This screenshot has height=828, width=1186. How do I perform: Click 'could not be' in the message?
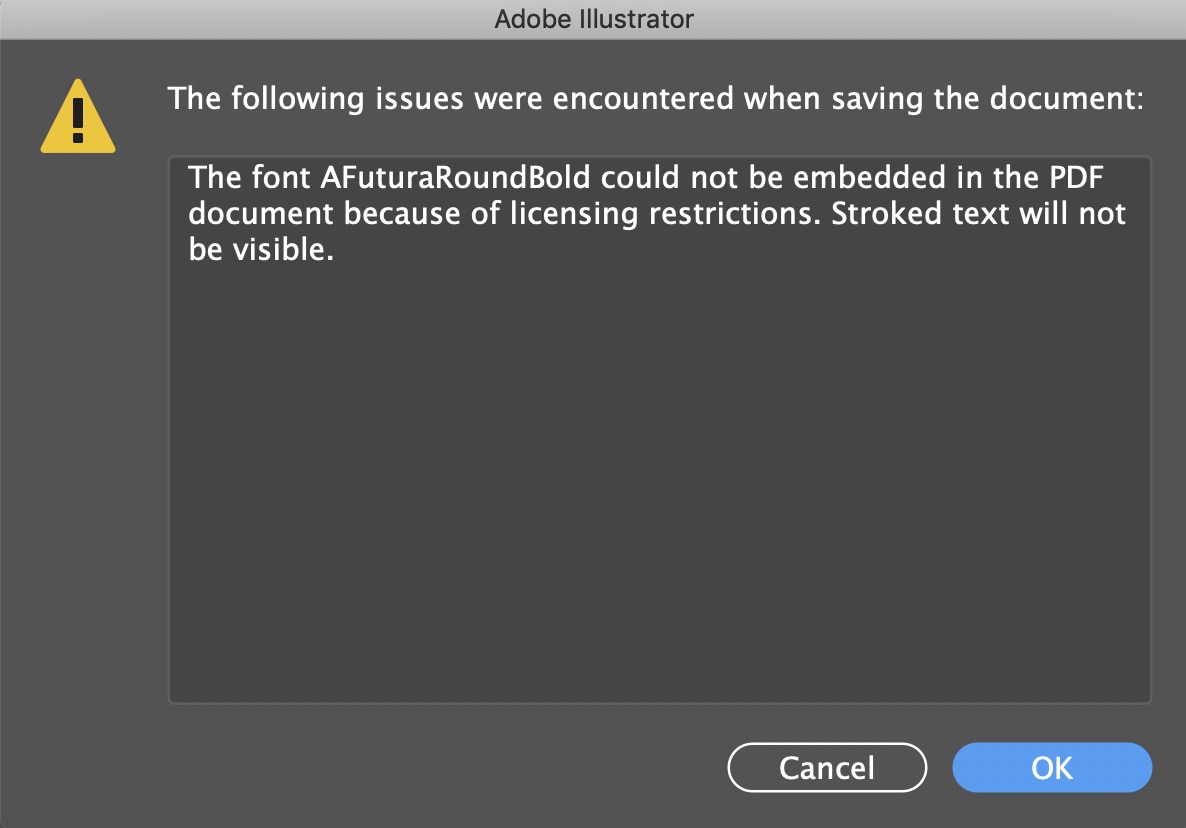[692, 178]
